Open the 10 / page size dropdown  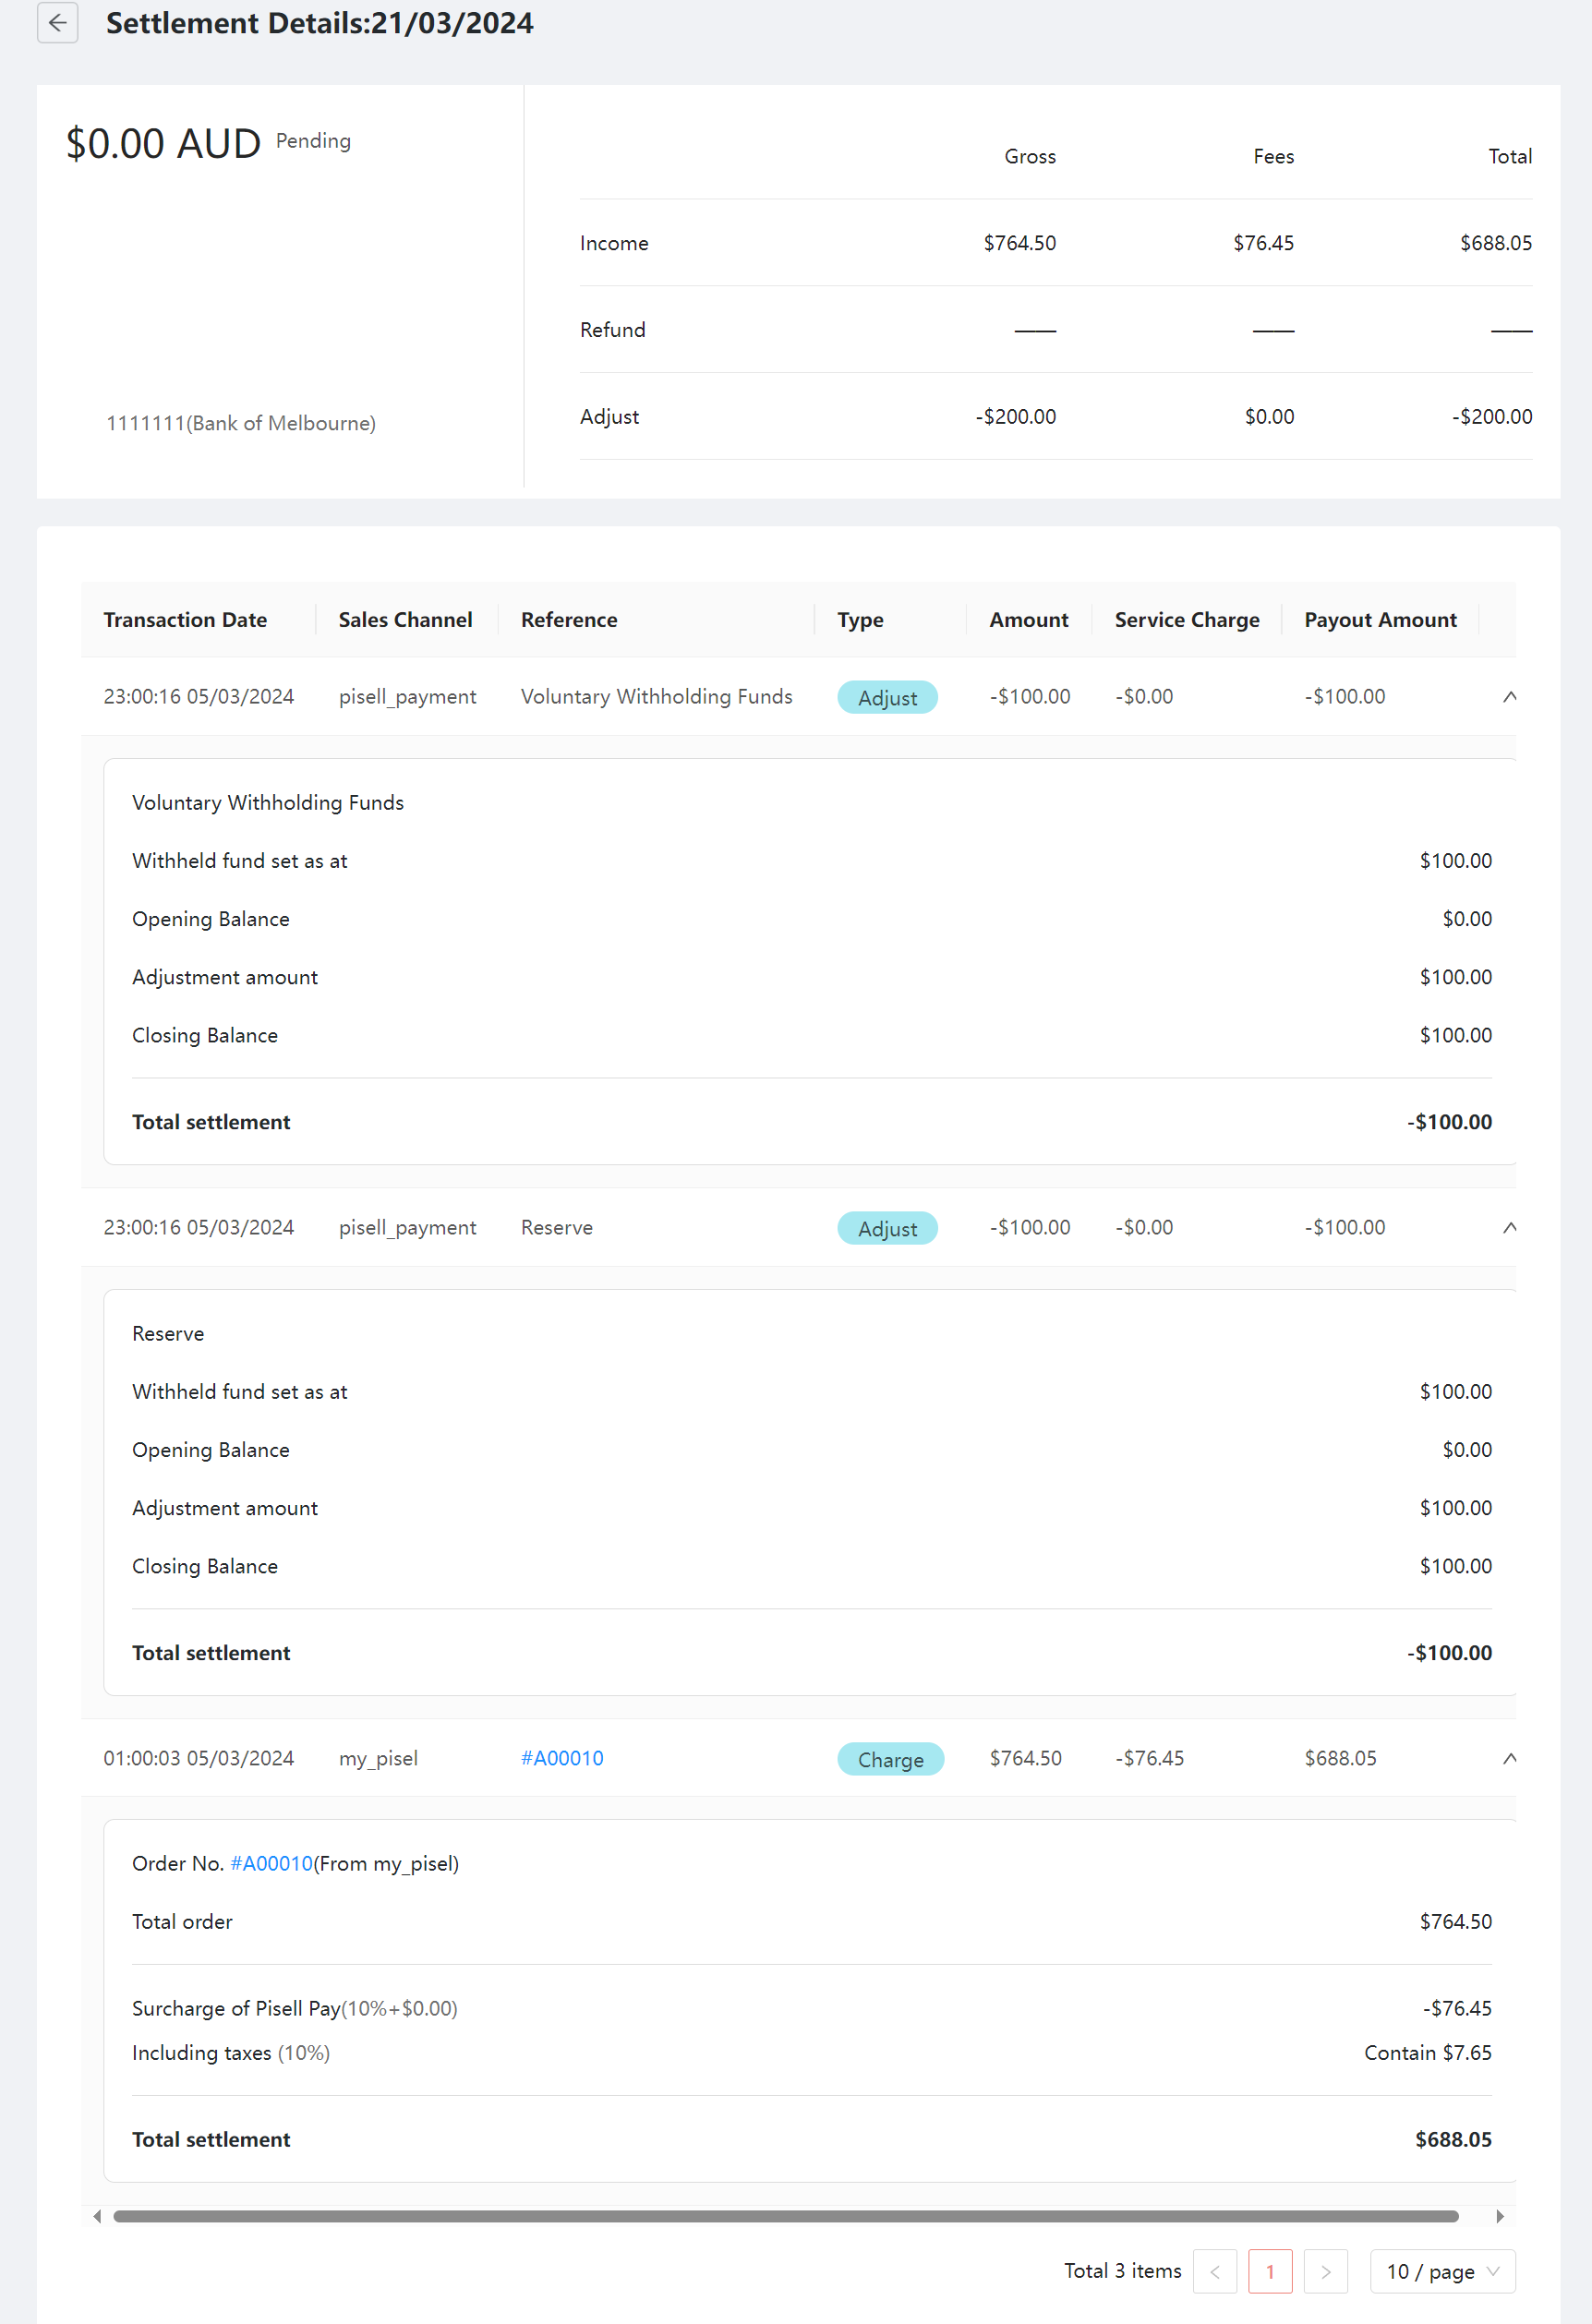(x=1441, y=2271)
